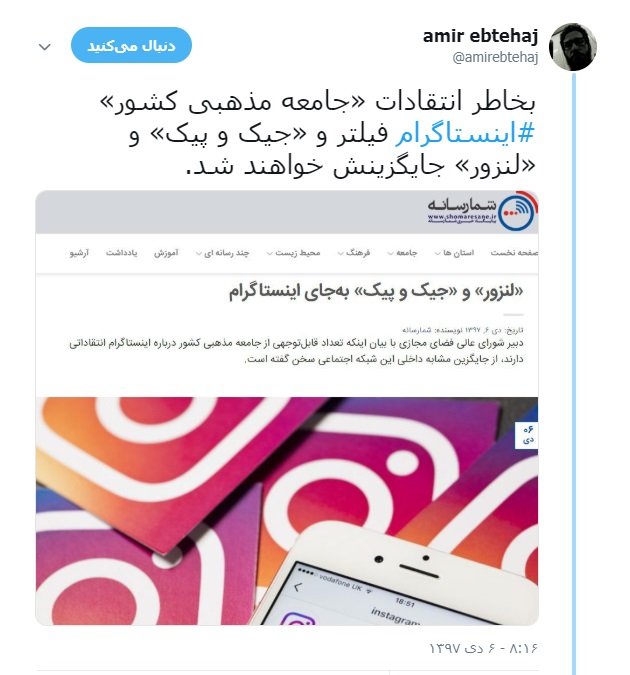Viewport: 630px width, 675px height.
Task: Open the آموزش menu item
Action: click(166, 253)
